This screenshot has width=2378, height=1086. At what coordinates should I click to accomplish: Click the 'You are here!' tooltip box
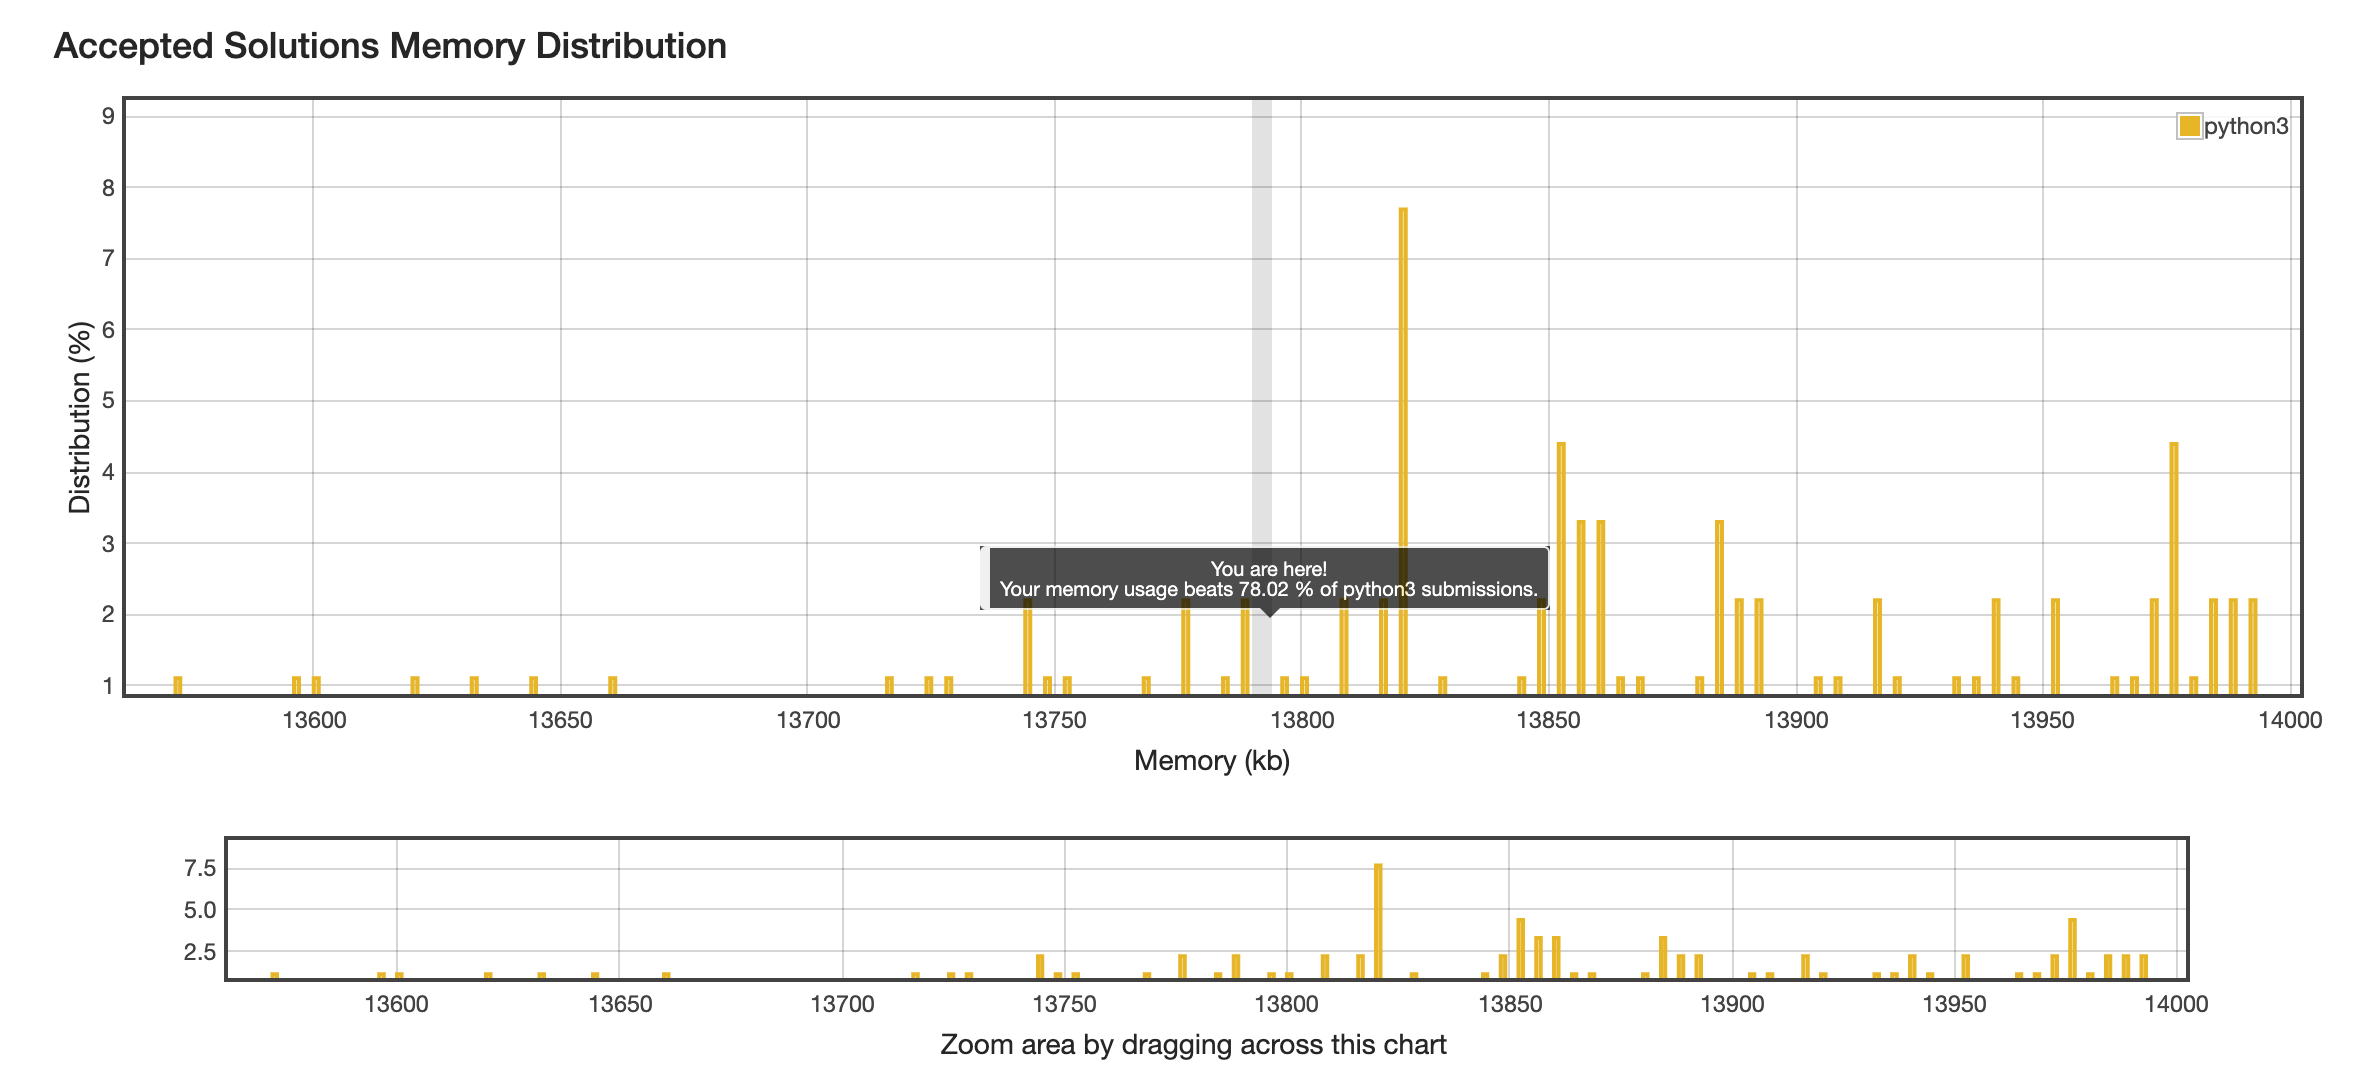(1267, 579)
